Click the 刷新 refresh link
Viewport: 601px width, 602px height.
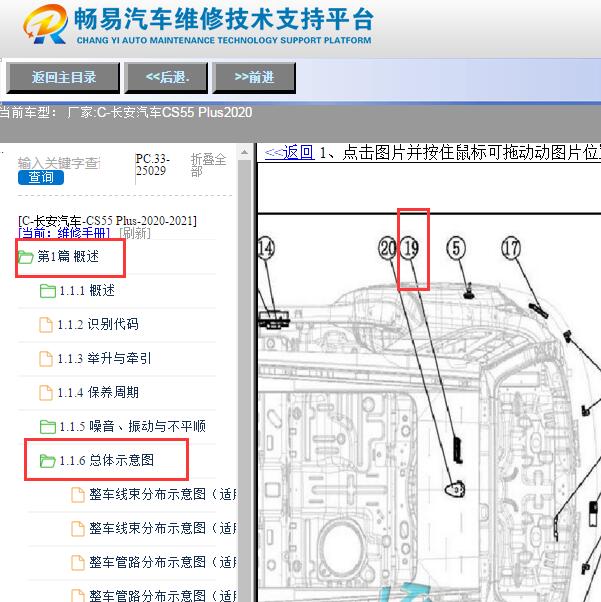click(135, 233)
